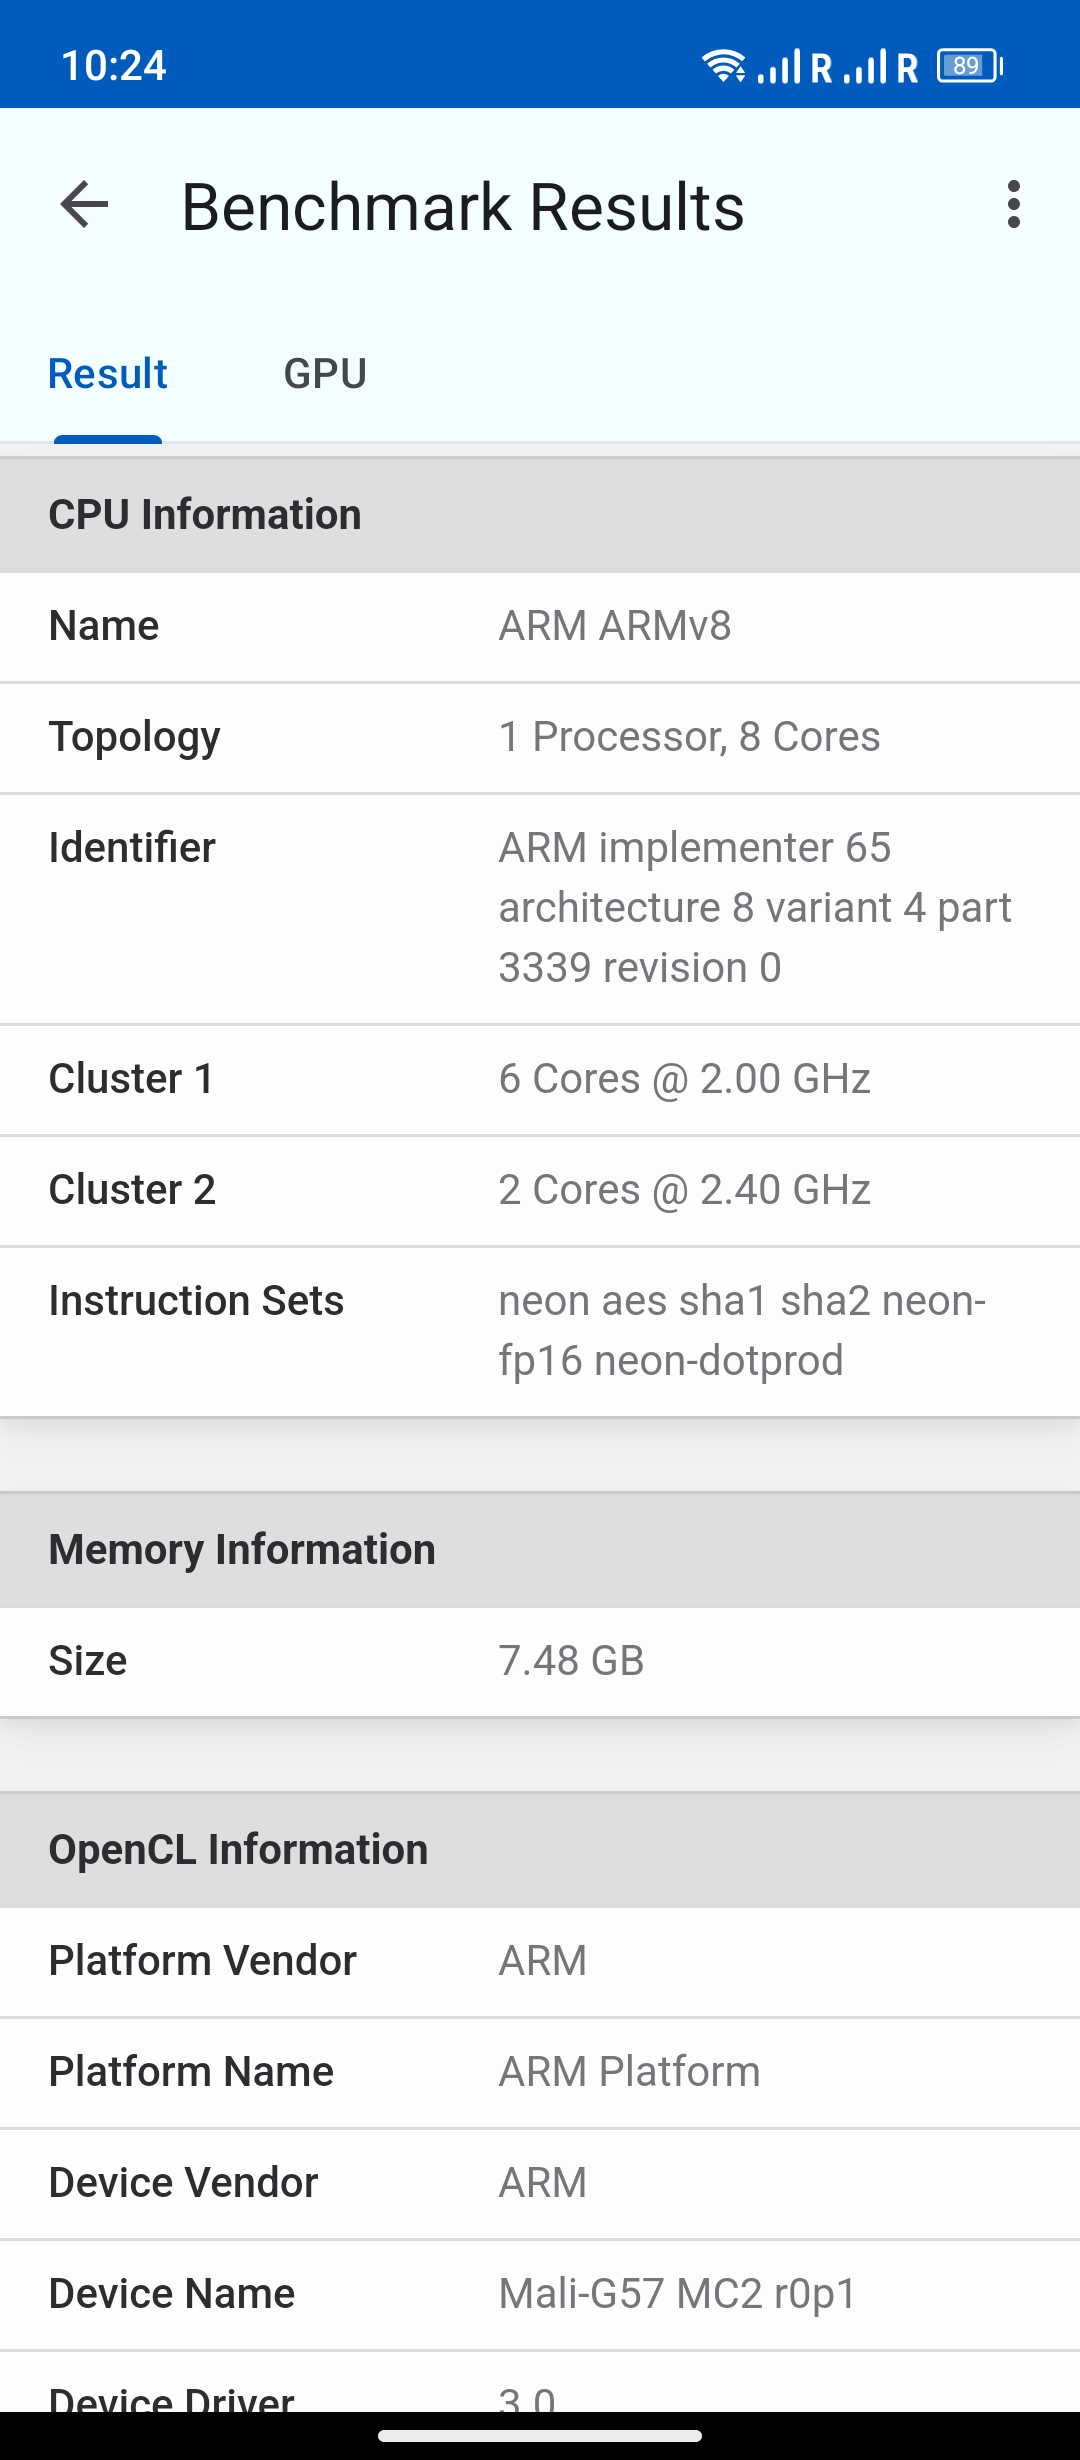This screenshot has height=2460, width=1080.
Task: Tap the battery indicator icon
Action: (969, 66)
